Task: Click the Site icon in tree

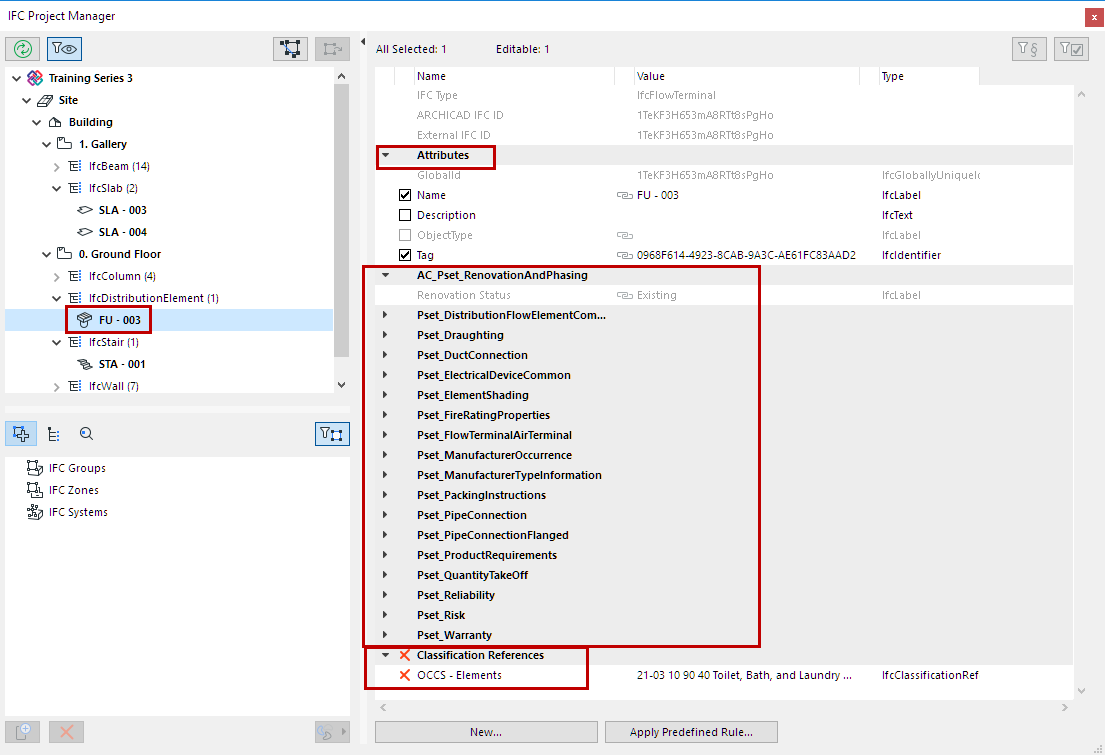Action: [x=45, y=100]
